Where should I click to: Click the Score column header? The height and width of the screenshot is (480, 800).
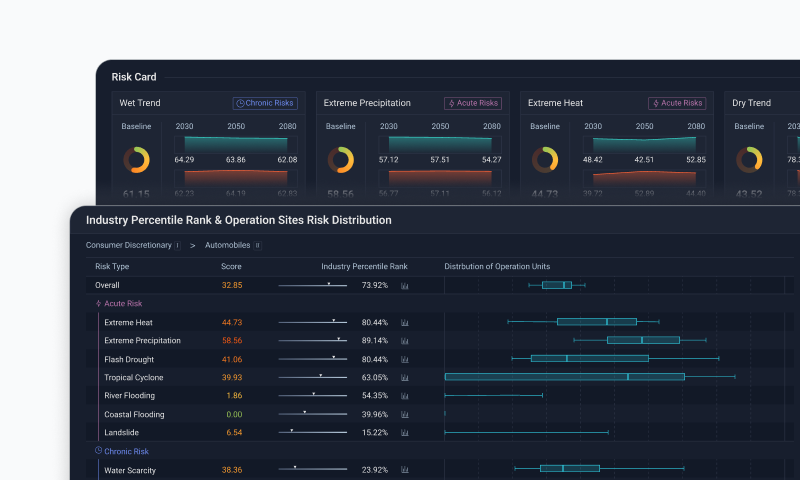click(x=231, y=266)
